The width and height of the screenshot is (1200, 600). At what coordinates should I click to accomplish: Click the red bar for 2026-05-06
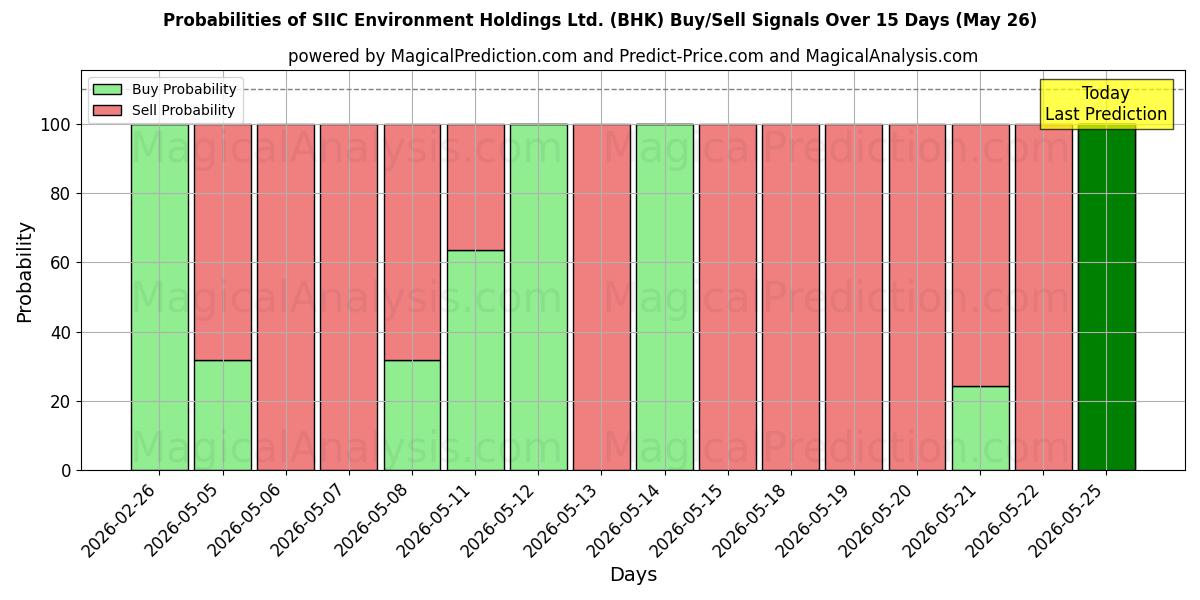[286, 297]
